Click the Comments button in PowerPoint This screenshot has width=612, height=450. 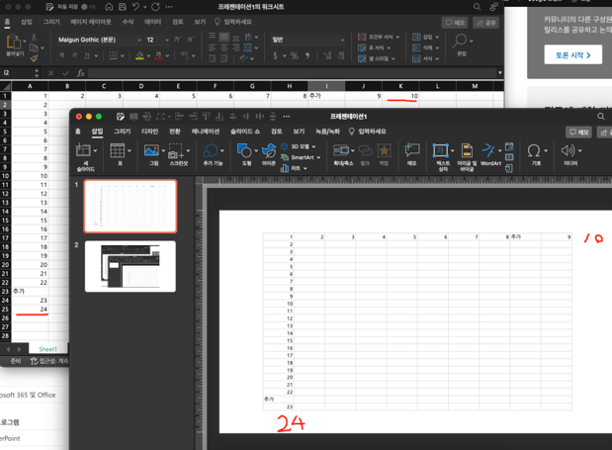(579, 132)
